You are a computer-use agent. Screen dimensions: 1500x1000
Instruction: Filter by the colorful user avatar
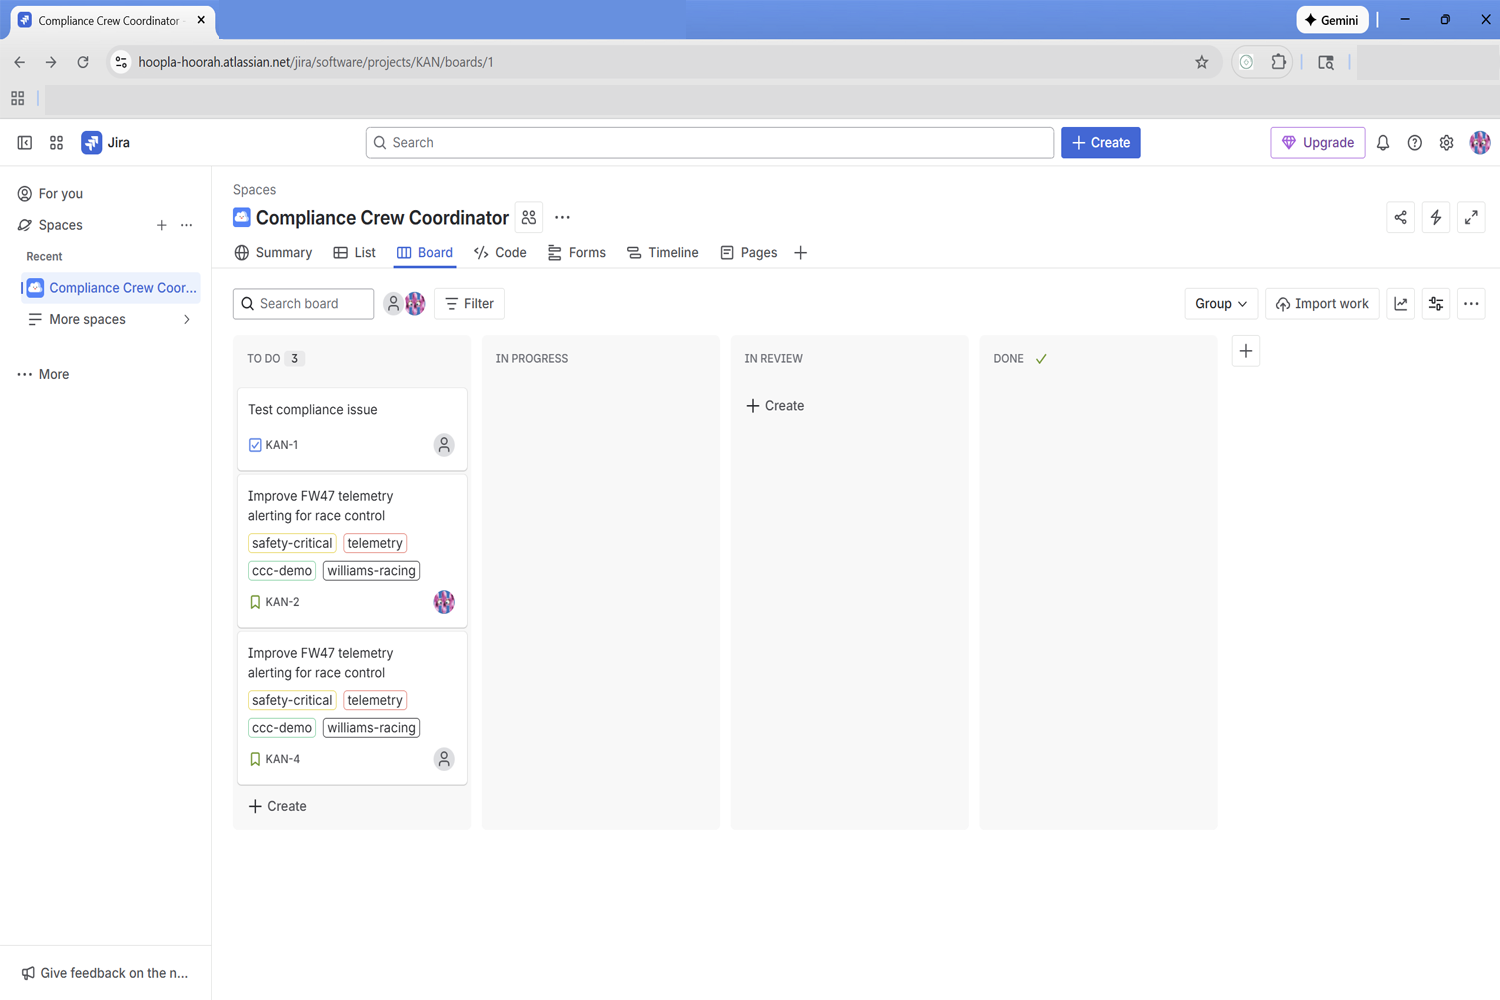pyautogui.click(x=415, y=304)
